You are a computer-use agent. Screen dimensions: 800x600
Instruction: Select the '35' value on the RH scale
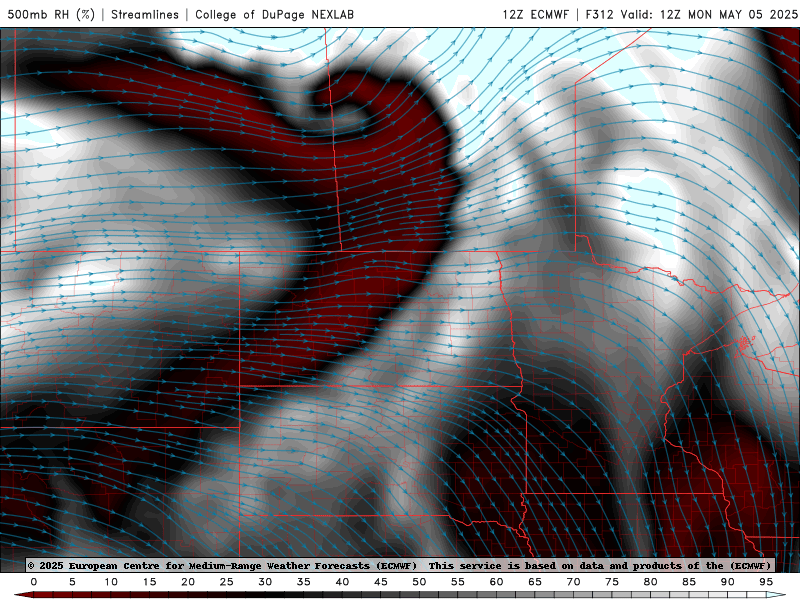pyautogui.click(x=304, y=582)
